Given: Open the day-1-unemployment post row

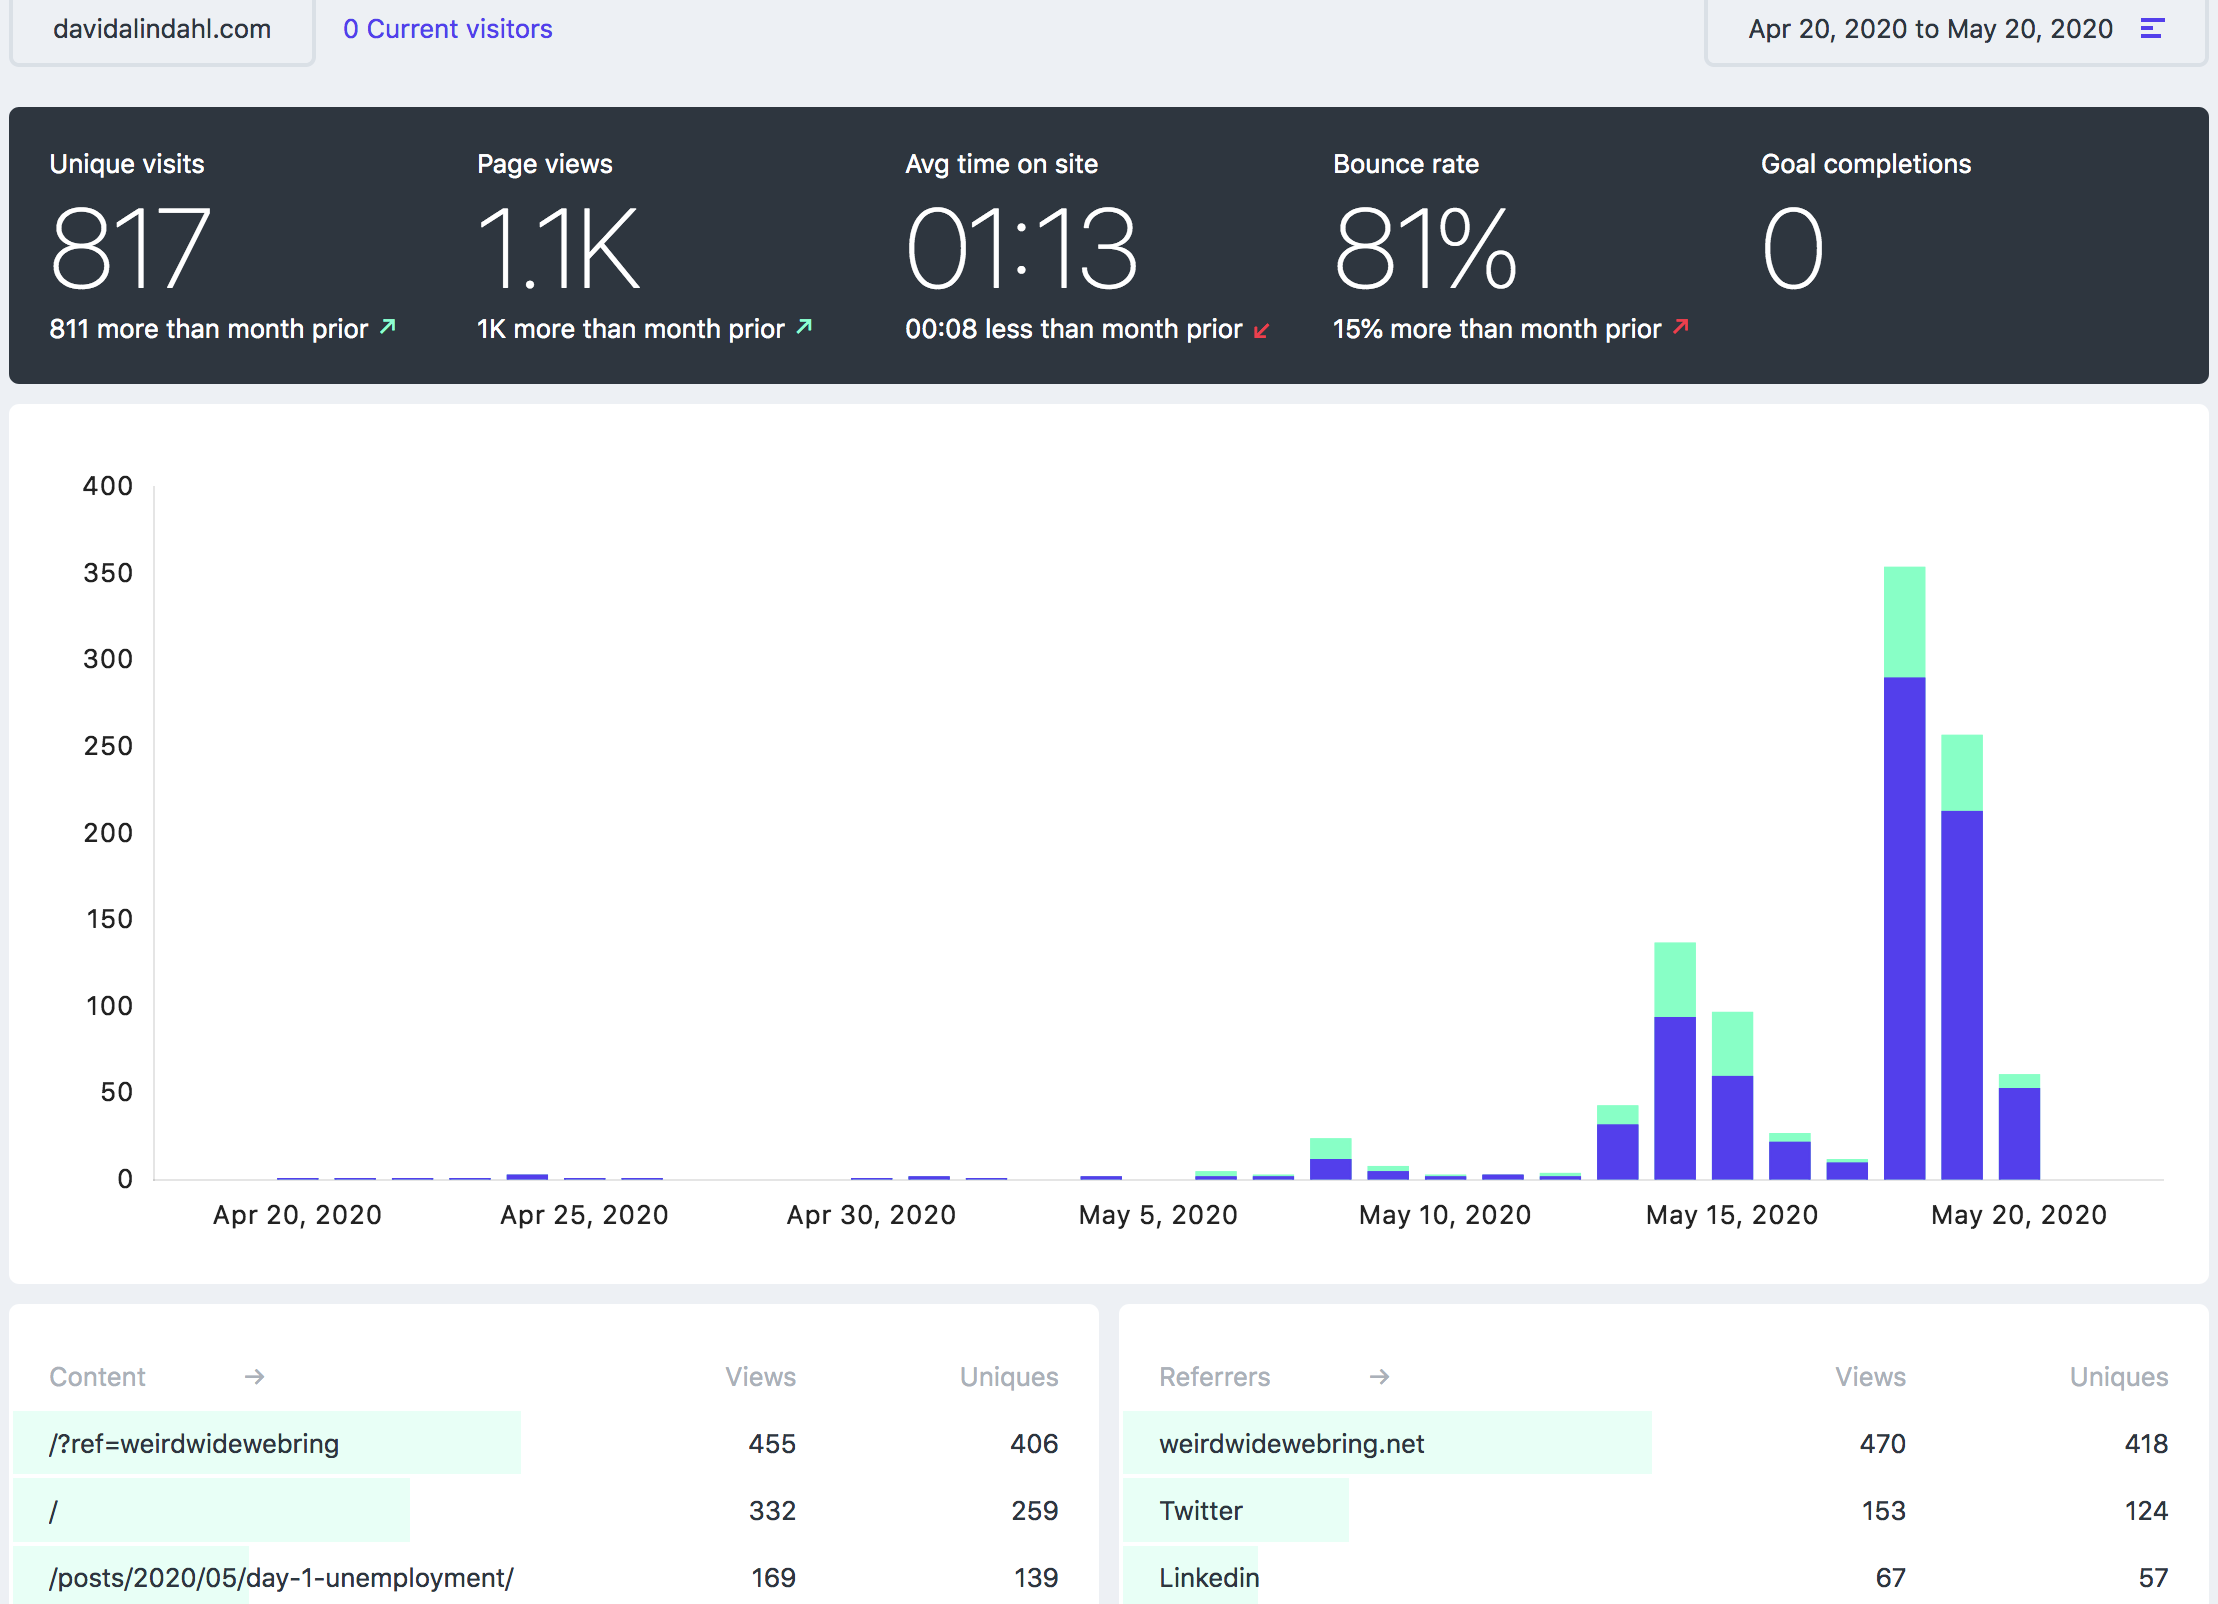Looking at the screenshot, I should click(x=281, y=1577).
